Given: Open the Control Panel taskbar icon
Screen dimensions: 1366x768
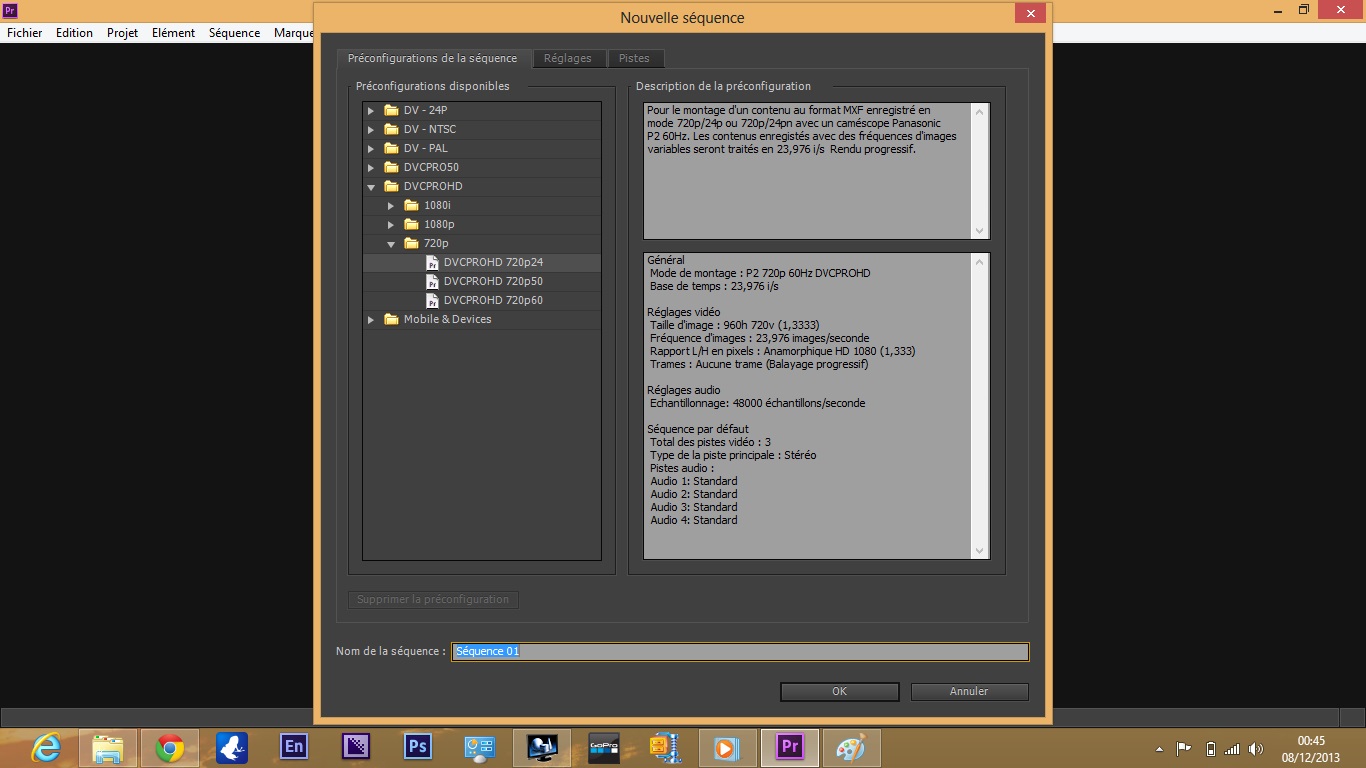Looking at the screenshot, I should 480,748.
